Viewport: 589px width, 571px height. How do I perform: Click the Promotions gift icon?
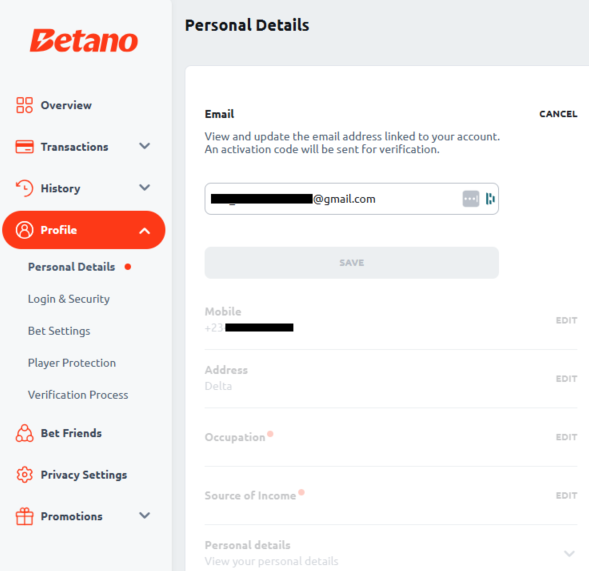pos(24,516)
